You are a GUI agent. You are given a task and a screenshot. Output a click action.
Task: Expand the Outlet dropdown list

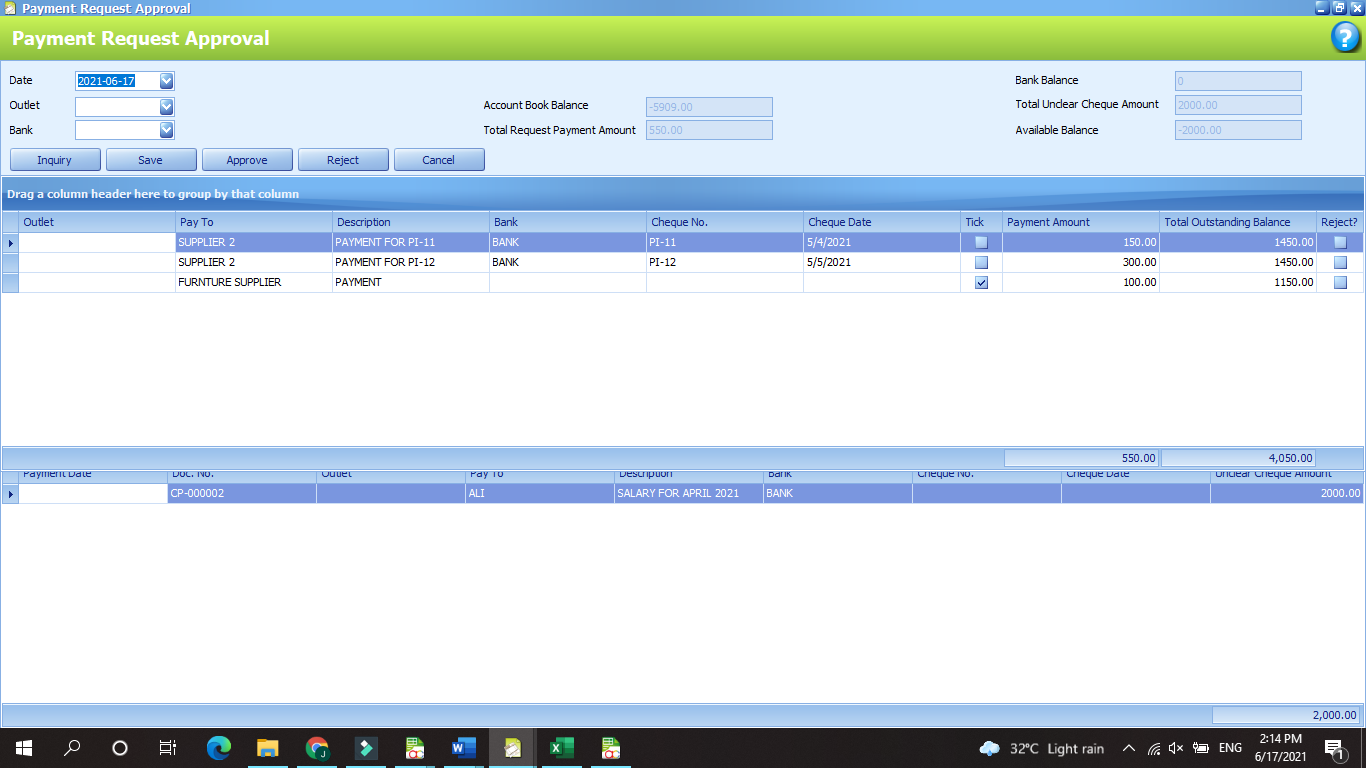click(x=166, y=106)
